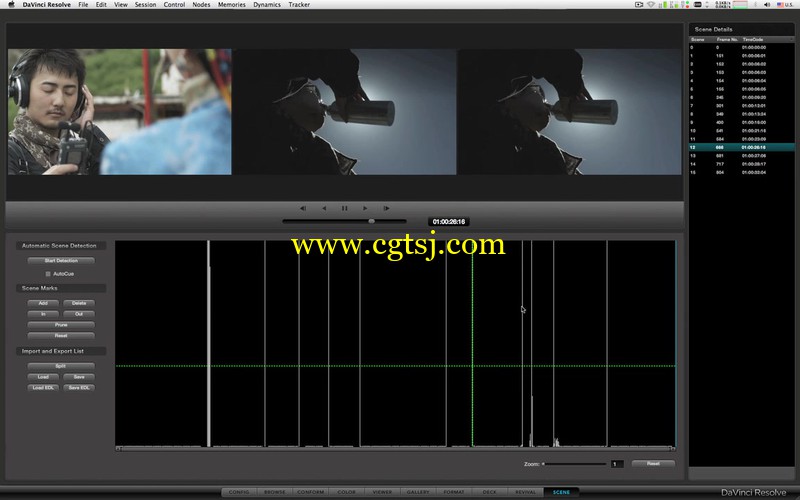Sort by the Frame No. column header
800x500 pixels.
pos(727,39)
